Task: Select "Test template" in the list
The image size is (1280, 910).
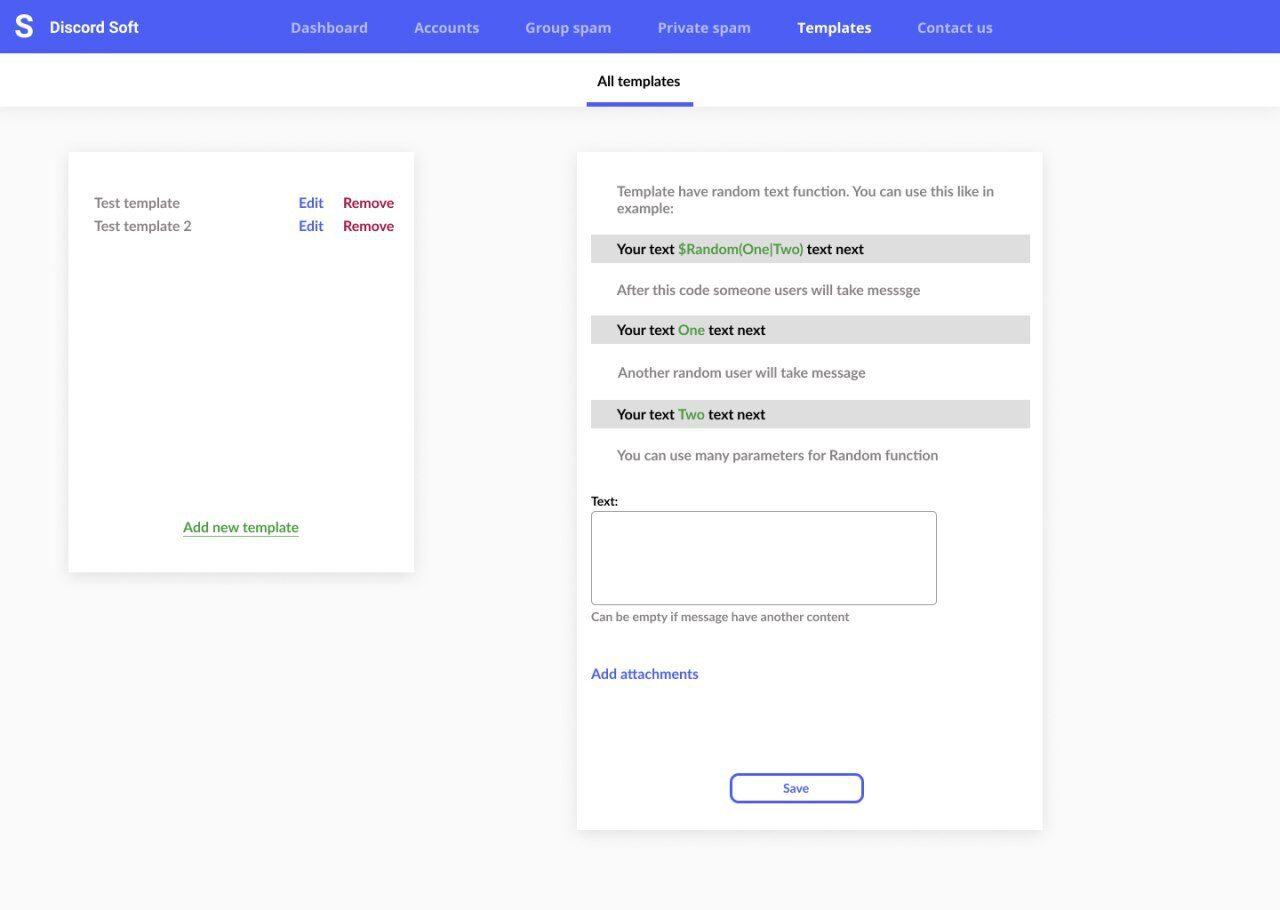Action: [x=137, y=203]
